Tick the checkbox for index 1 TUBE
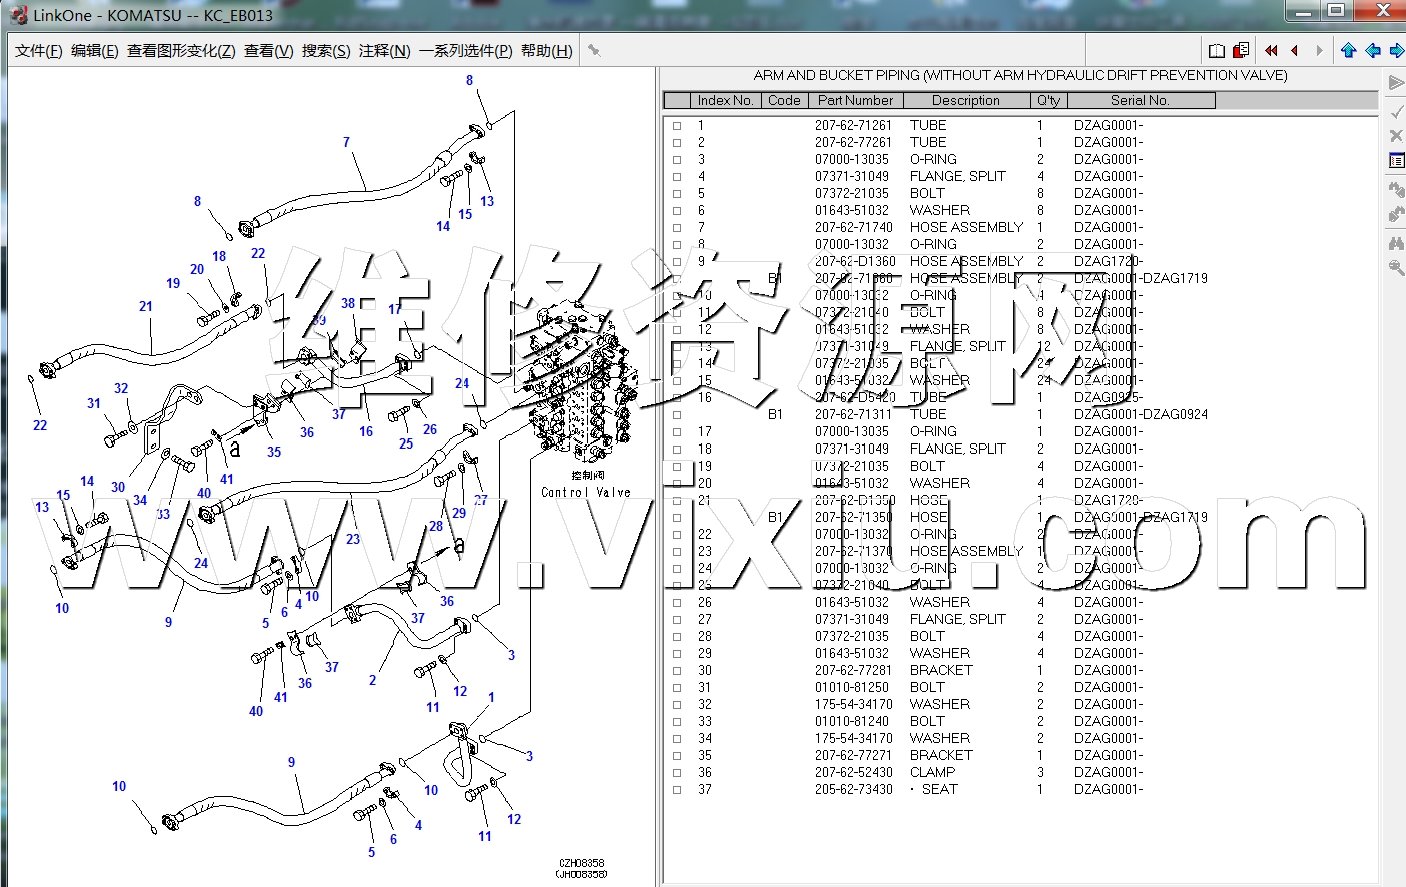 pos(677,126)
